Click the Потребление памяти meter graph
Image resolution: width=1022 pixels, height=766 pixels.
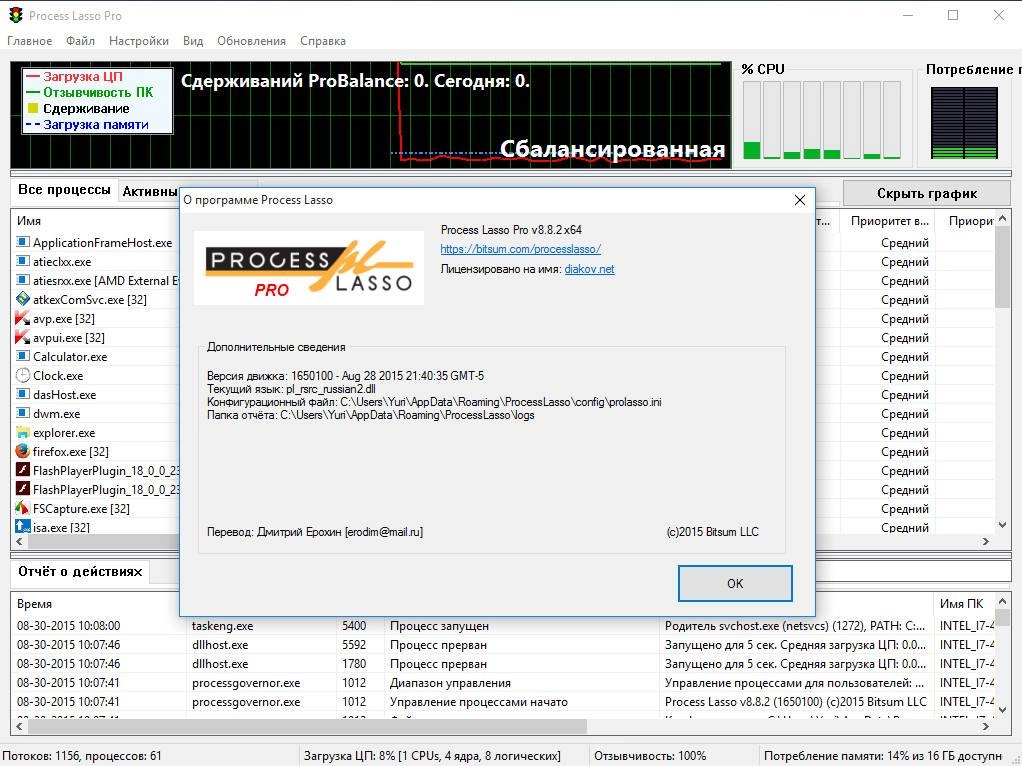[964, 123]
